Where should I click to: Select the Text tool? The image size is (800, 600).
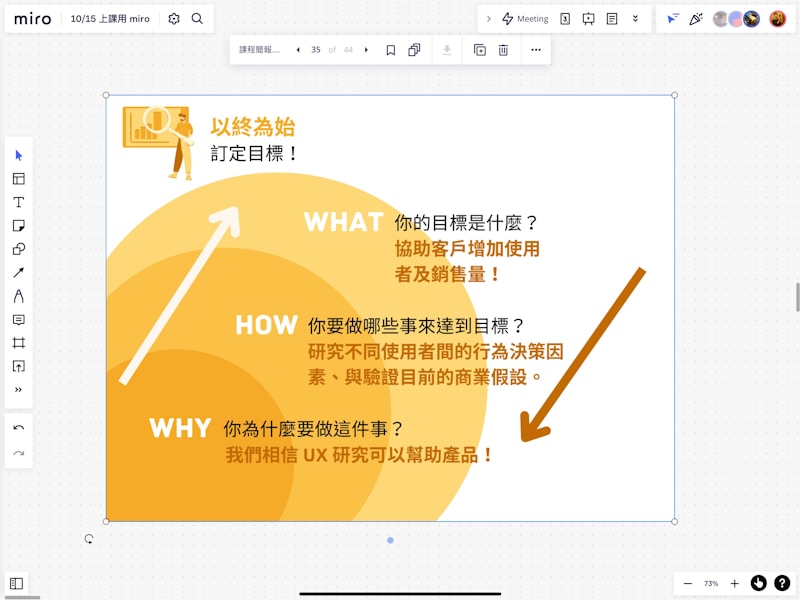[x=18, y=202]
